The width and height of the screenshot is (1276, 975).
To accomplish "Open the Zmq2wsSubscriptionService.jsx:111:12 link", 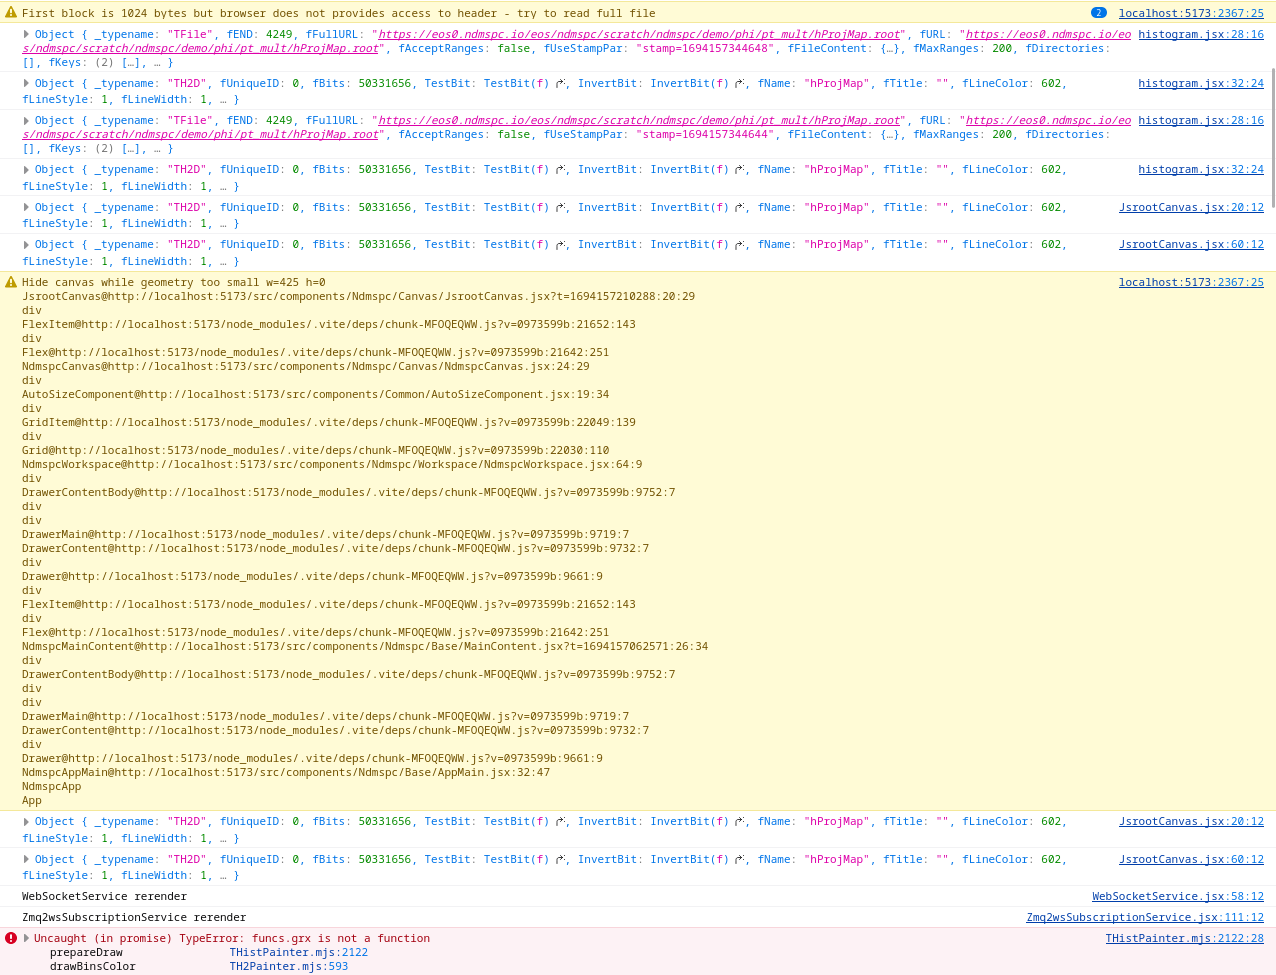I will tap(1144, 917).
